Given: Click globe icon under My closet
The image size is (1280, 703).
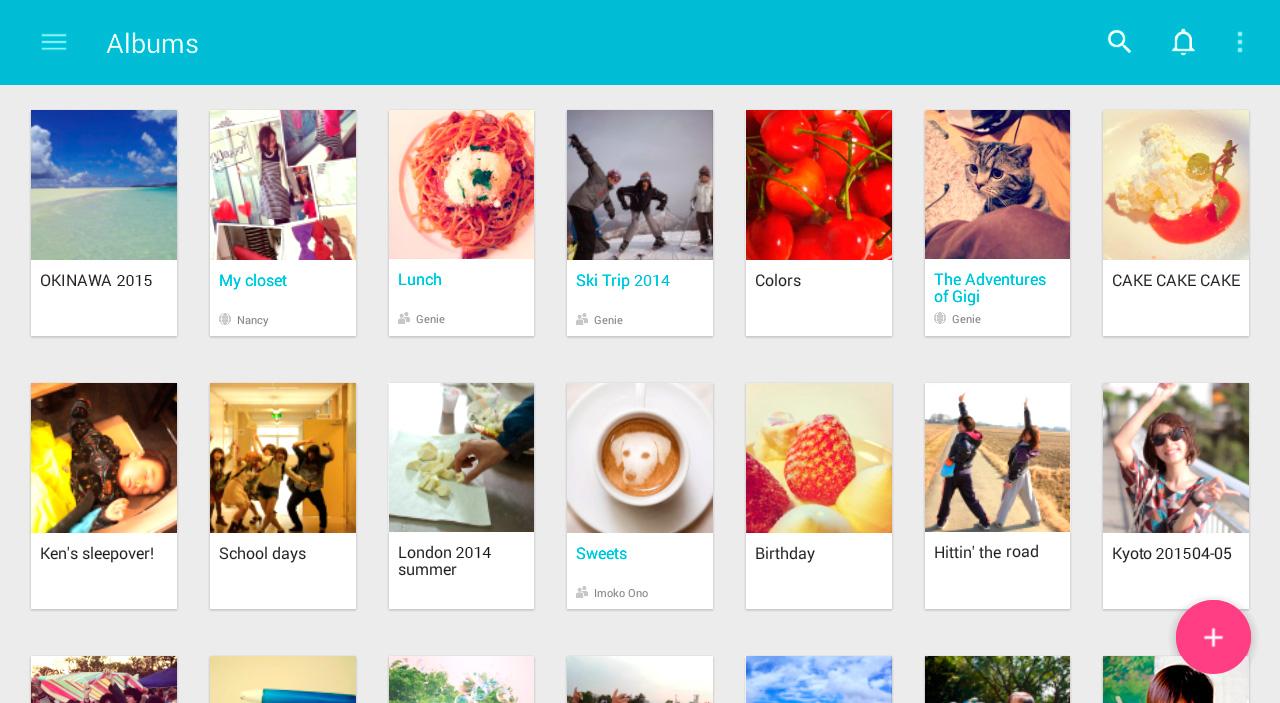Looking at the screenshot, I should pyautogui.click(x=225, y=320).
